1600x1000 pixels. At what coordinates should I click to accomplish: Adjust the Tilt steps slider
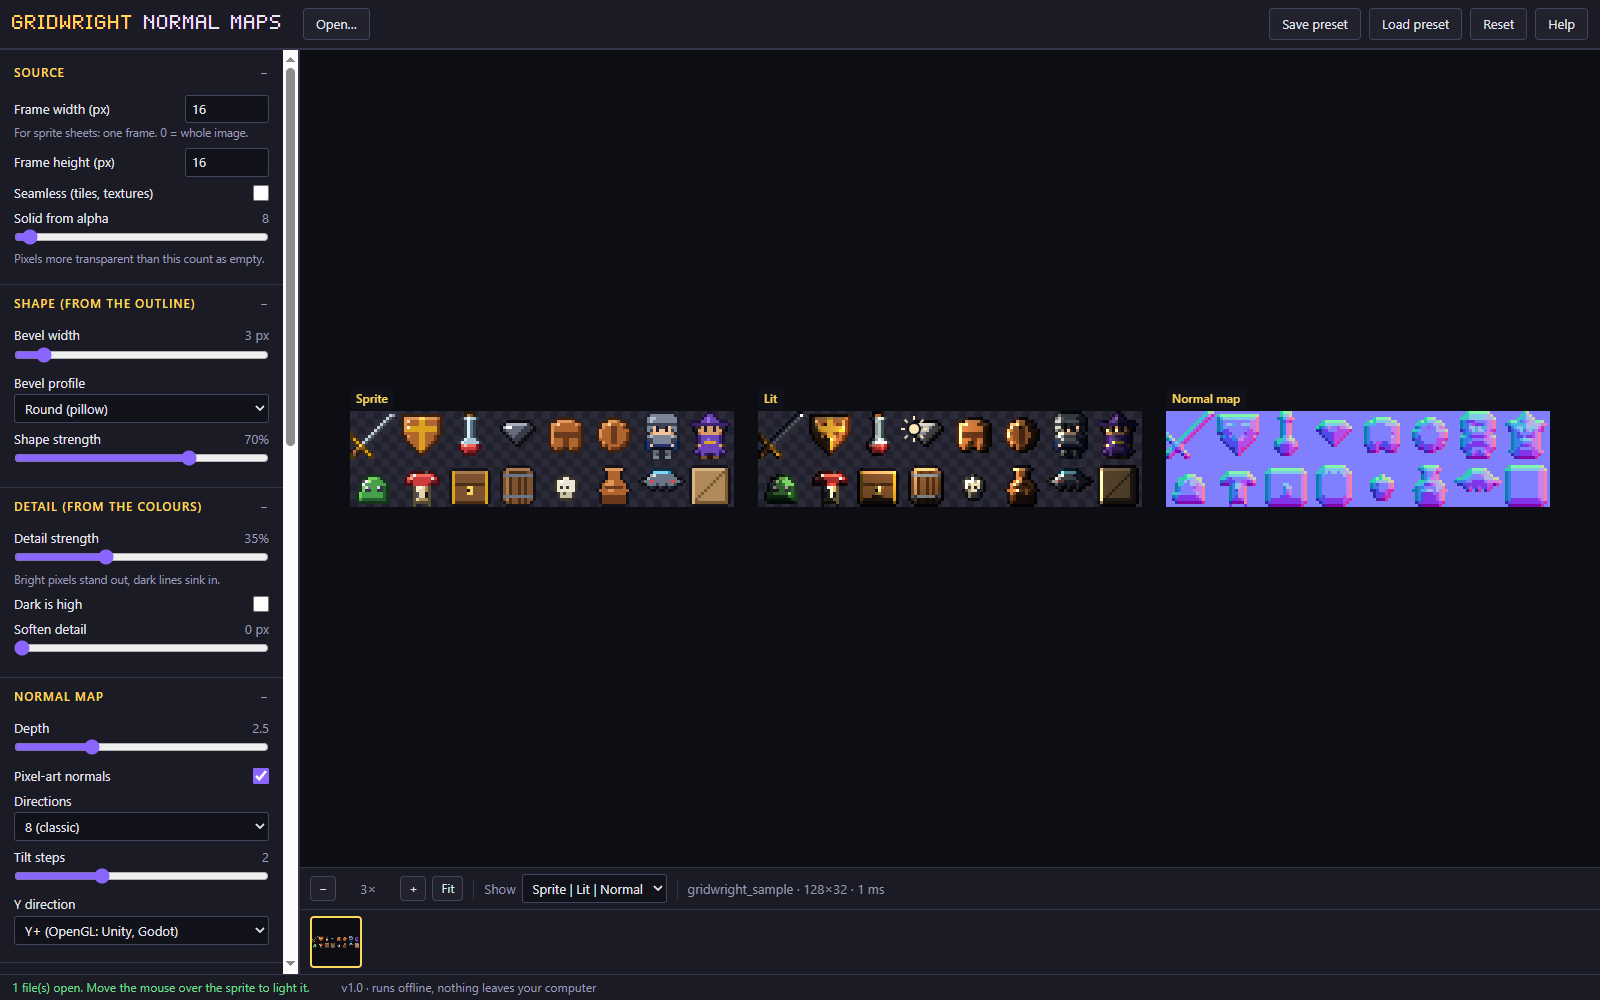pyautogui.click(x=141, y=876)
